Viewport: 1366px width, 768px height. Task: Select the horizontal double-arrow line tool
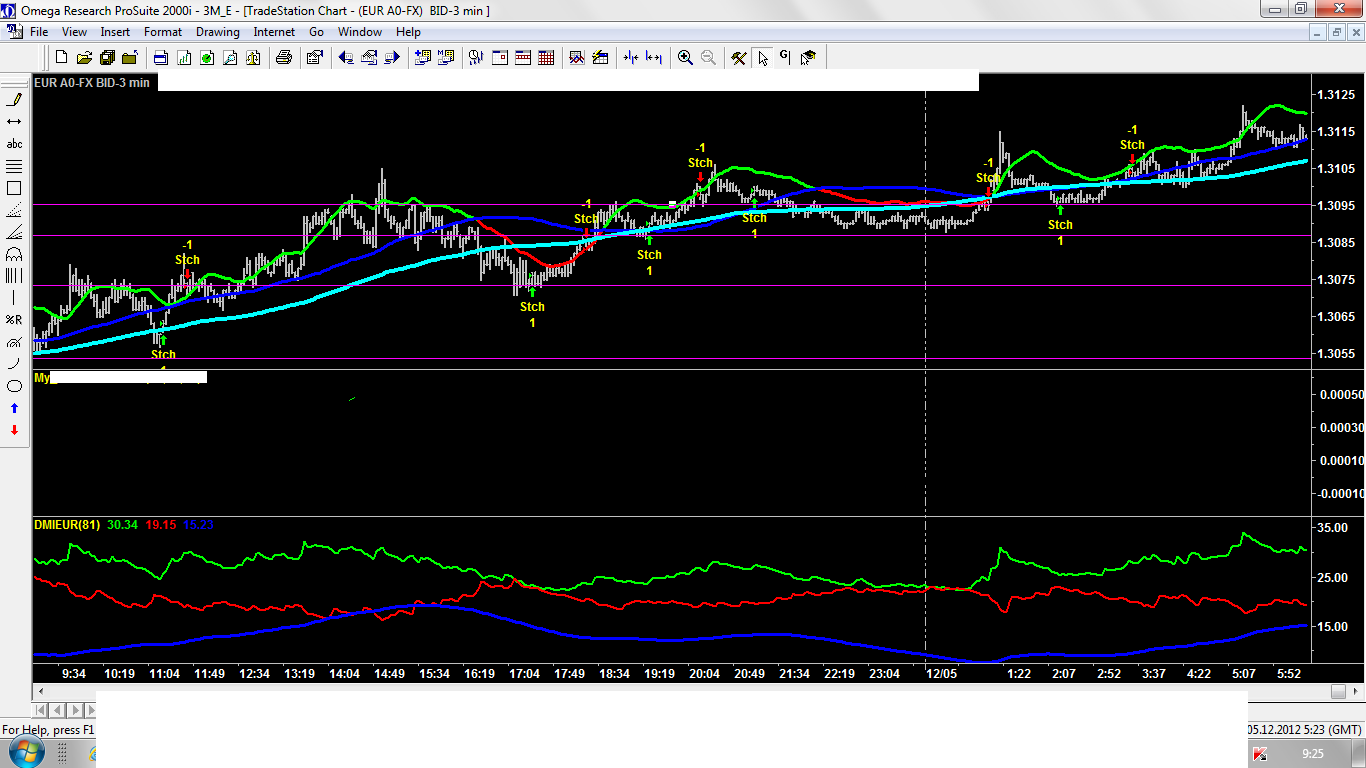[x=14, y=121]
